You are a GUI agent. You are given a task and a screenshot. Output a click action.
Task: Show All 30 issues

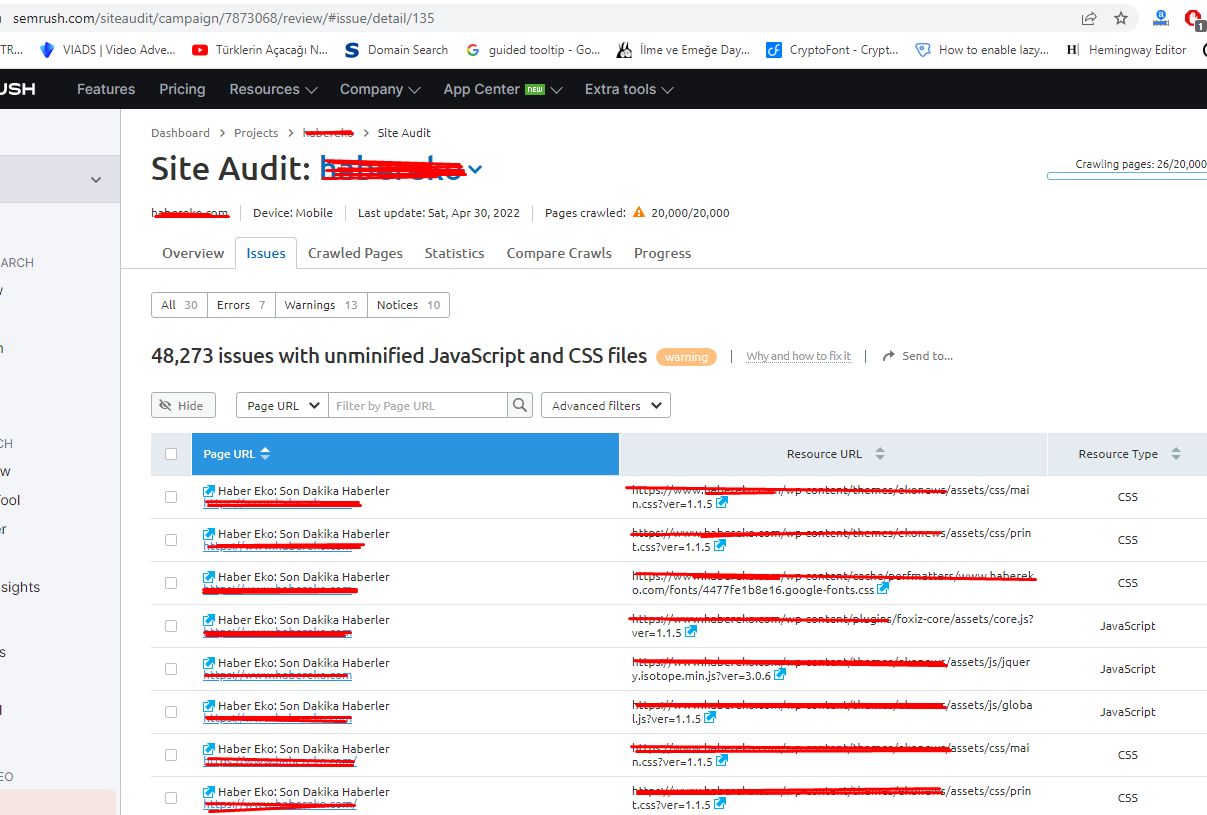coord(179,305)
